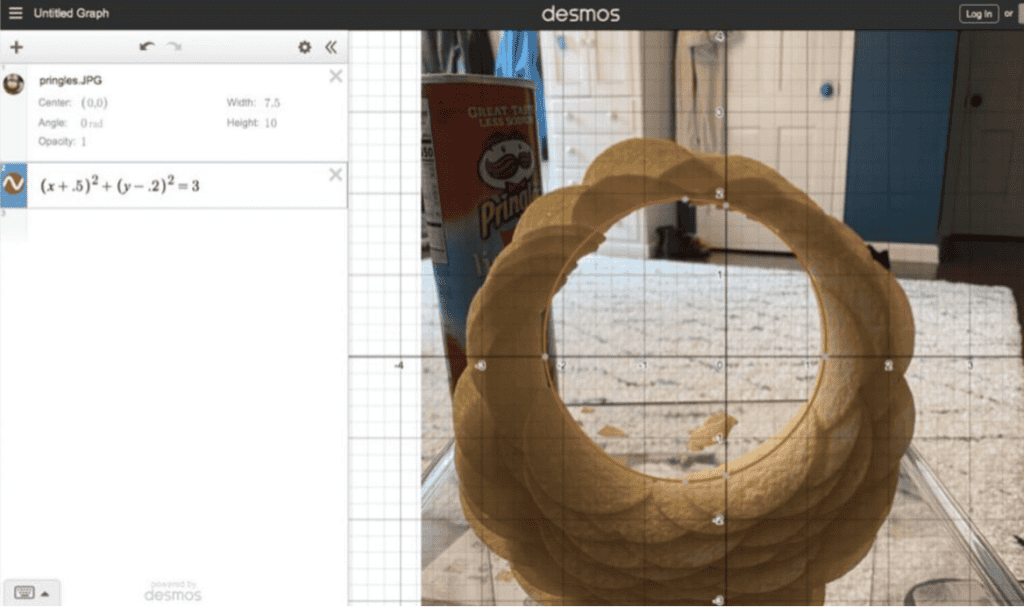The height and width of the screenshot is (607, 1024).
Task: Remove the circle equation expression
Action: pos(335,175)
